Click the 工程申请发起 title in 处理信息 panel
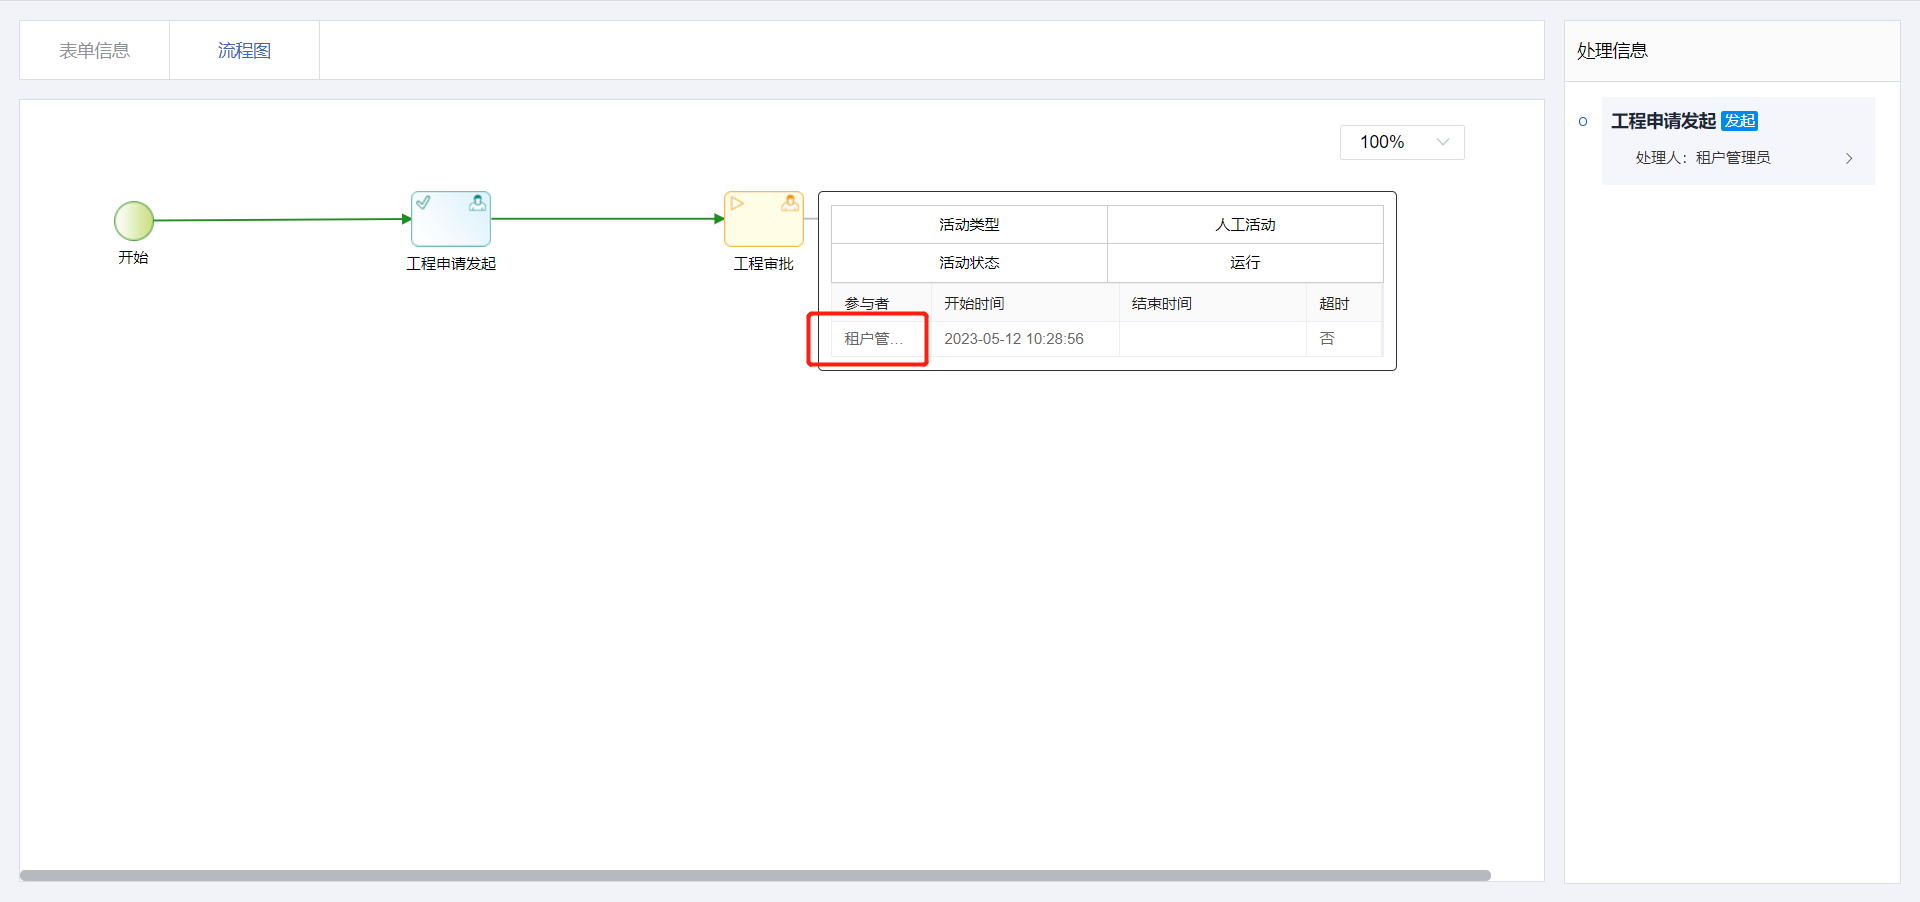Image resolution: width=1920 pixels, height=902 pixels. 1662,121
